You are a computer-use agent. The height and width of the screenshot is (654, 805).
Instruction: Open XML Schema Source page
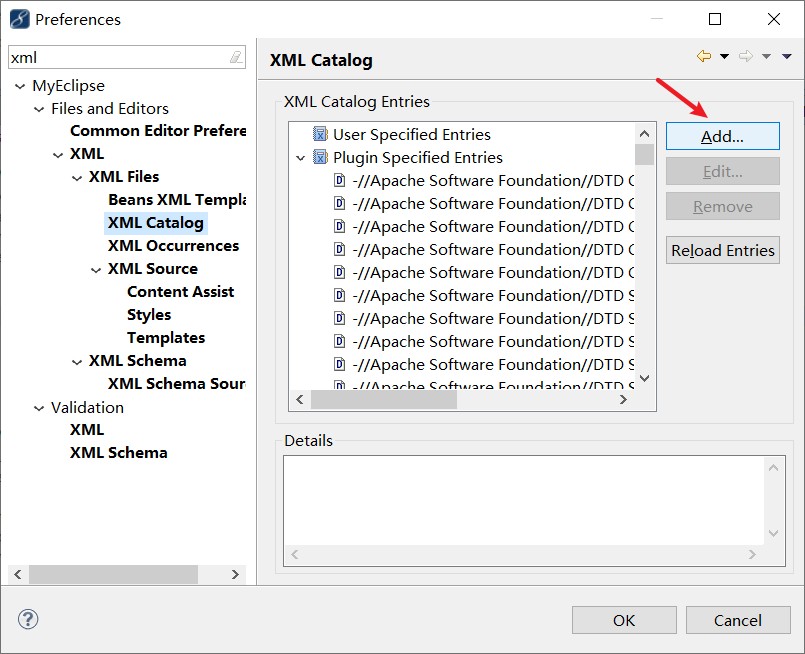tap(177, 384)
